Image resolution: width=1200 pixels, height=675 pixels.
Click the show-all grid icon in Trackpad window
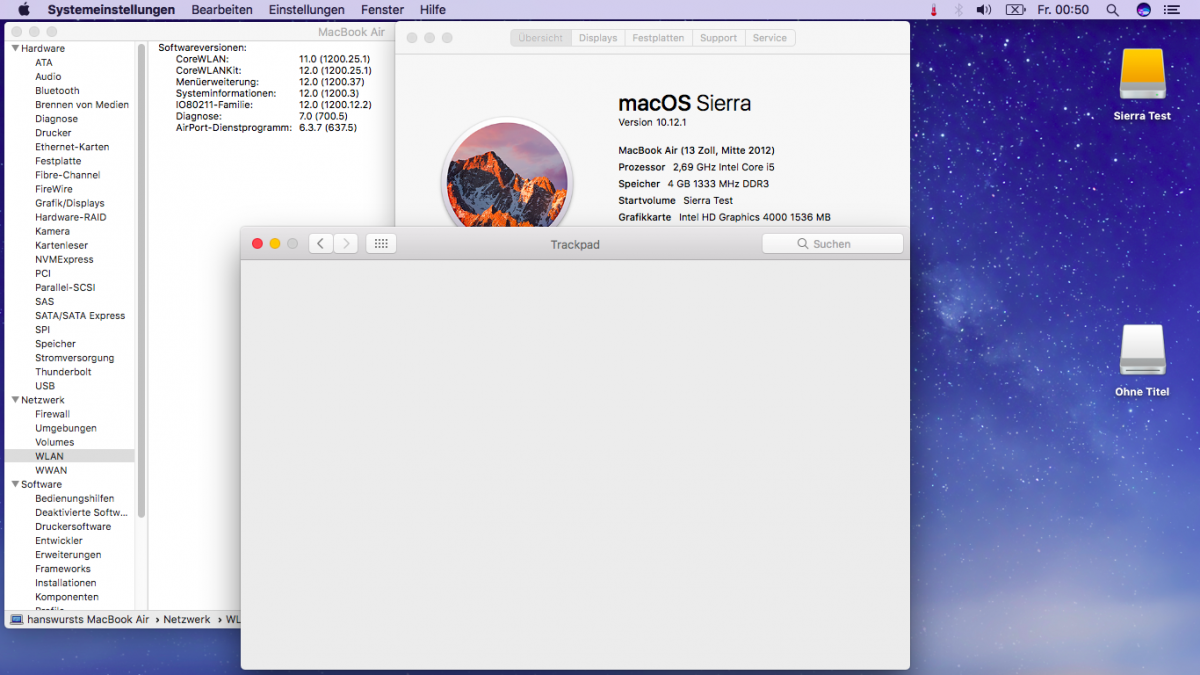click(381, 244)
